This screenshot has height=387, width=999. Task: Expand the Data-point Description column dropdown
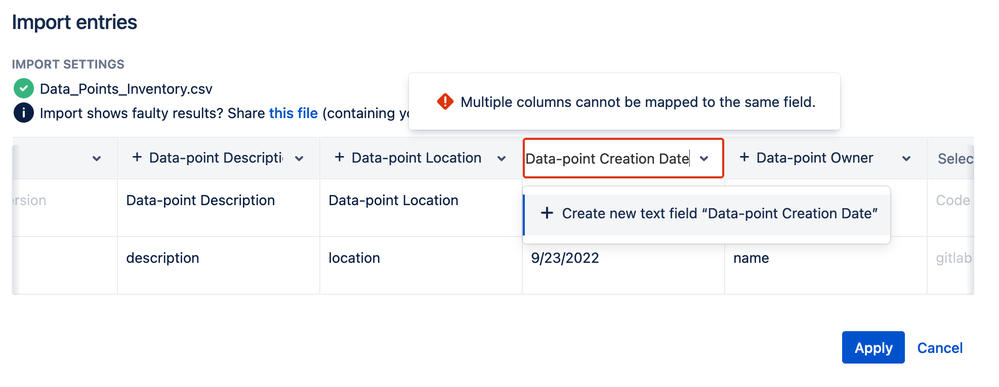pyautogui.click(x=299, y=159)
